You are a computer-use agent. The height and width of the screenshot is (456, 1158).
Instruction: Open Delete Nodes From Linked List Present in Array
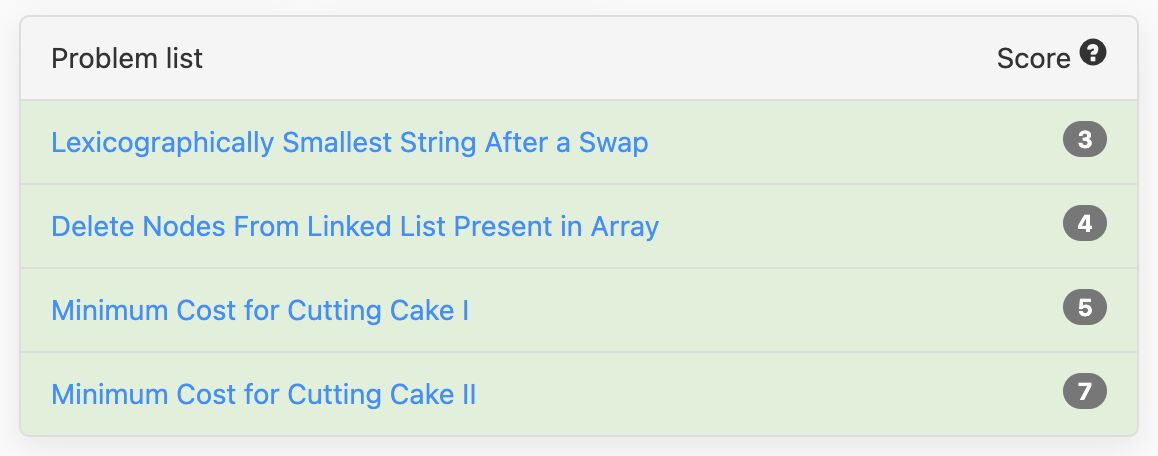pyautogui.click(x=354, y=226)
